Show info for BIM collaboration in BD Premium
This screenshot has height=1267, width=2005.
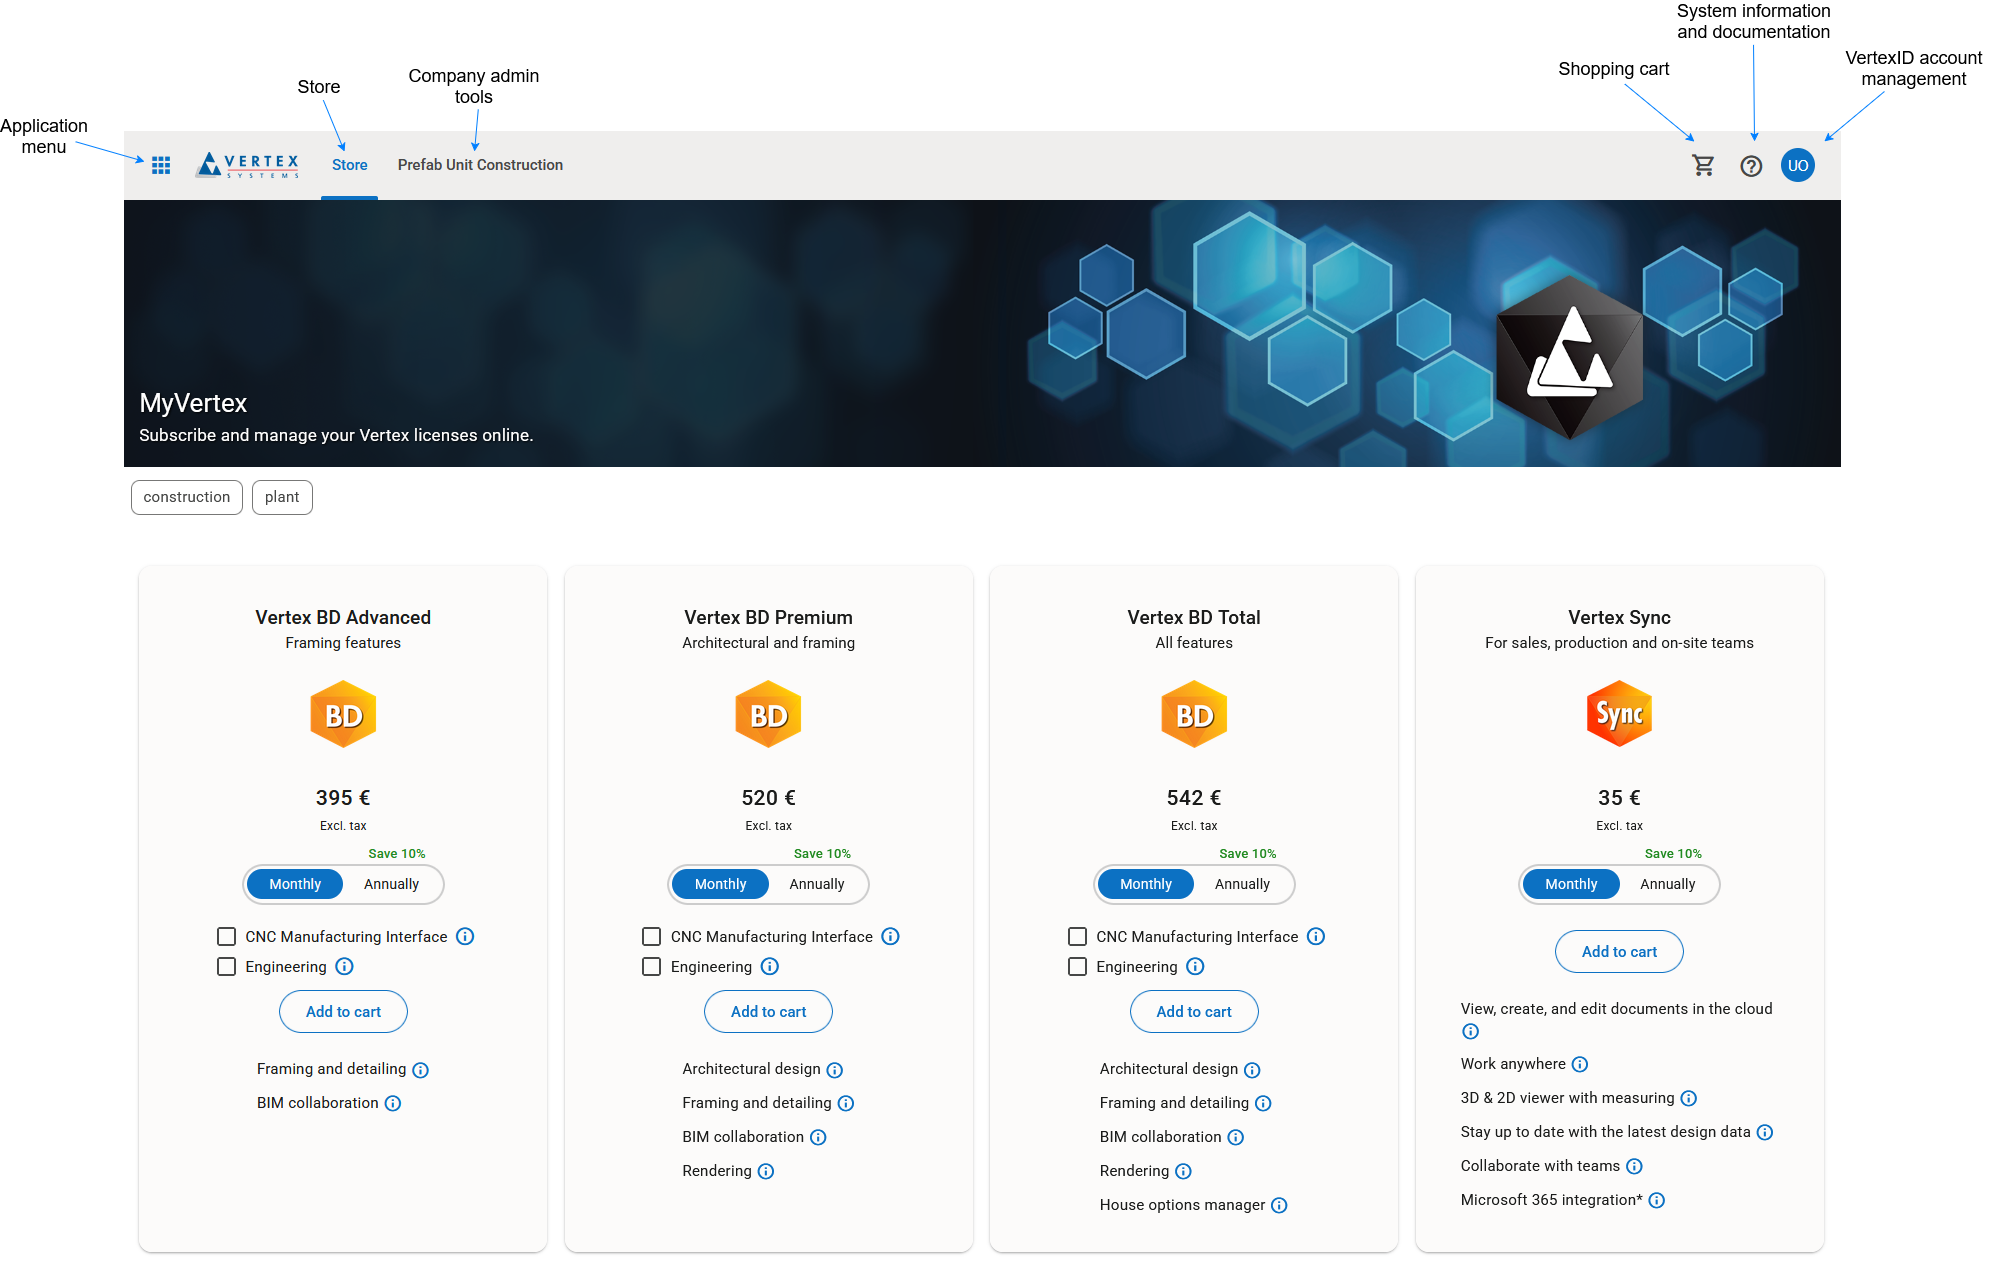[x=818, y=1138]
